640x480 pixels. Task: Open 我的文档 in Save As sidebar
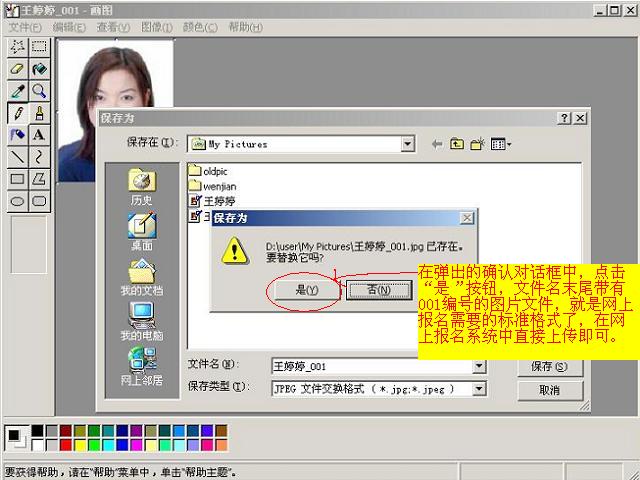[142, 278]
